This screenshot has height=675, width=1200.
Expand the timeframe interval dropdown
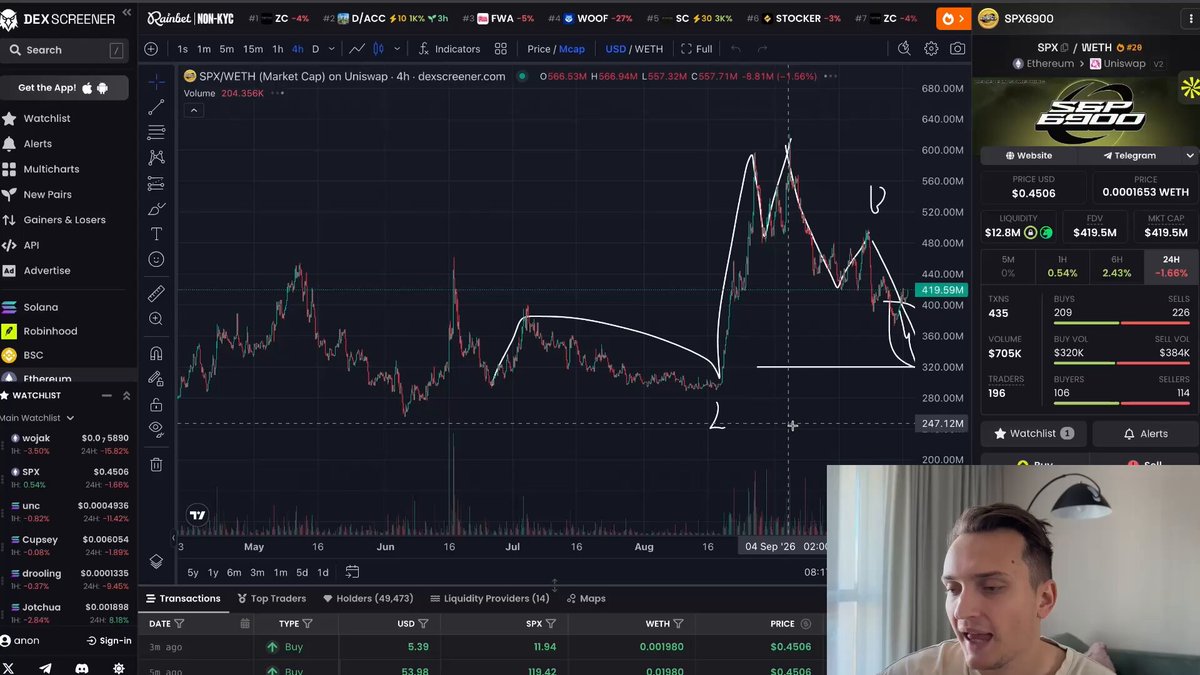[x=333, y=49]
